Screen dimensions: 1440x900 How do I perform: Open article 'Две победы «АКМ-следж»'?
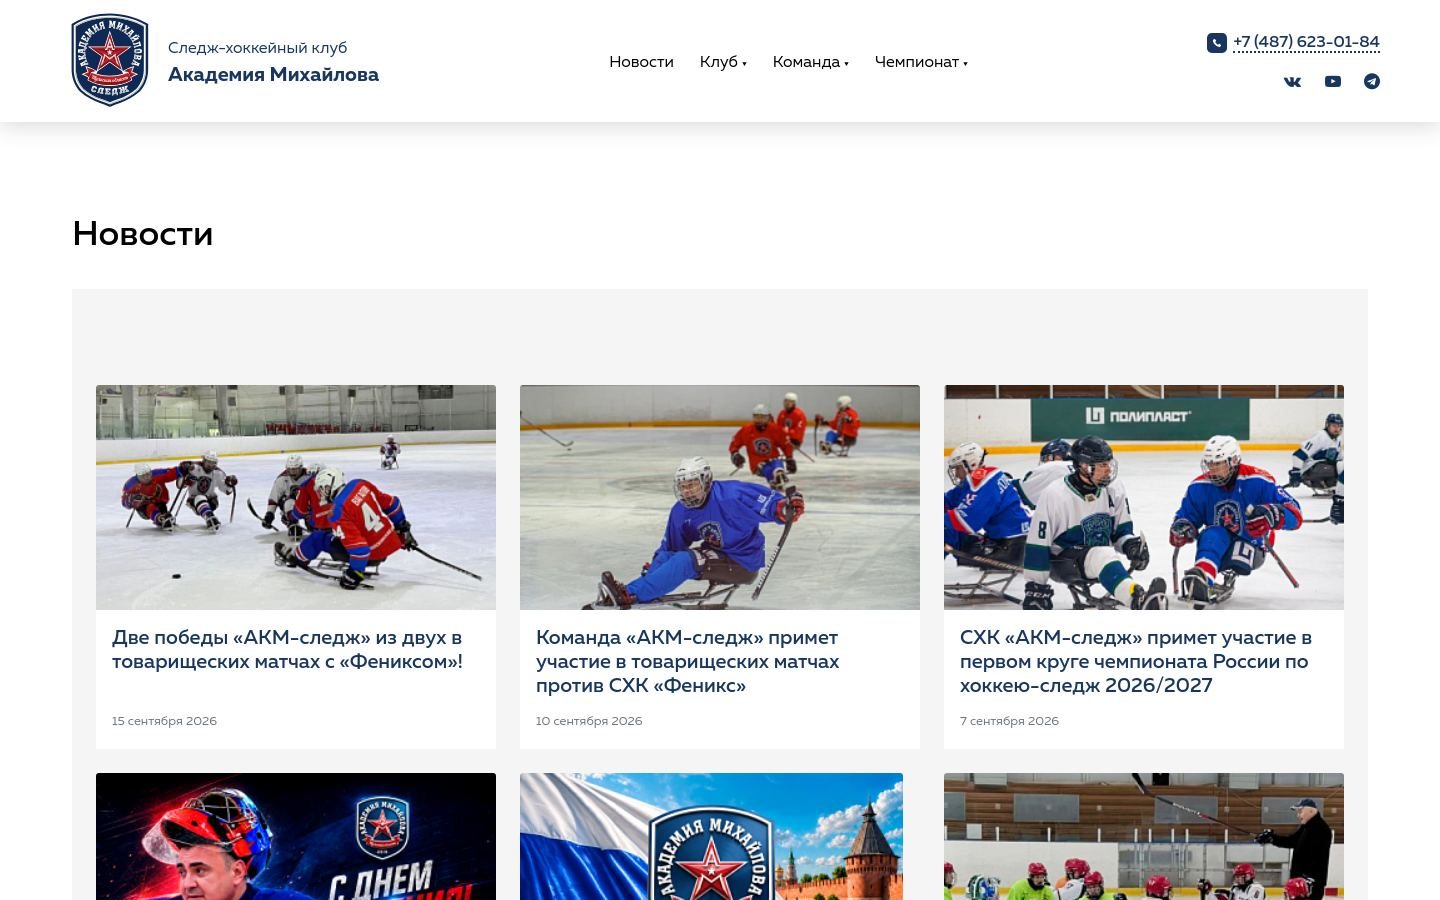[x=287, y=650]
